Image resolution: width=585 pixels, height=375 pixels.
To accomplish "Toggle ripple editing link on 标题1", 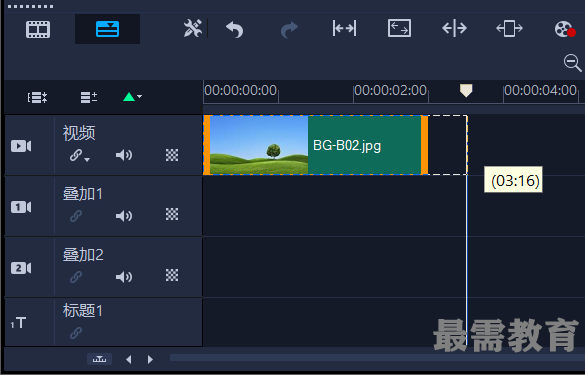I will click(76, 332).
